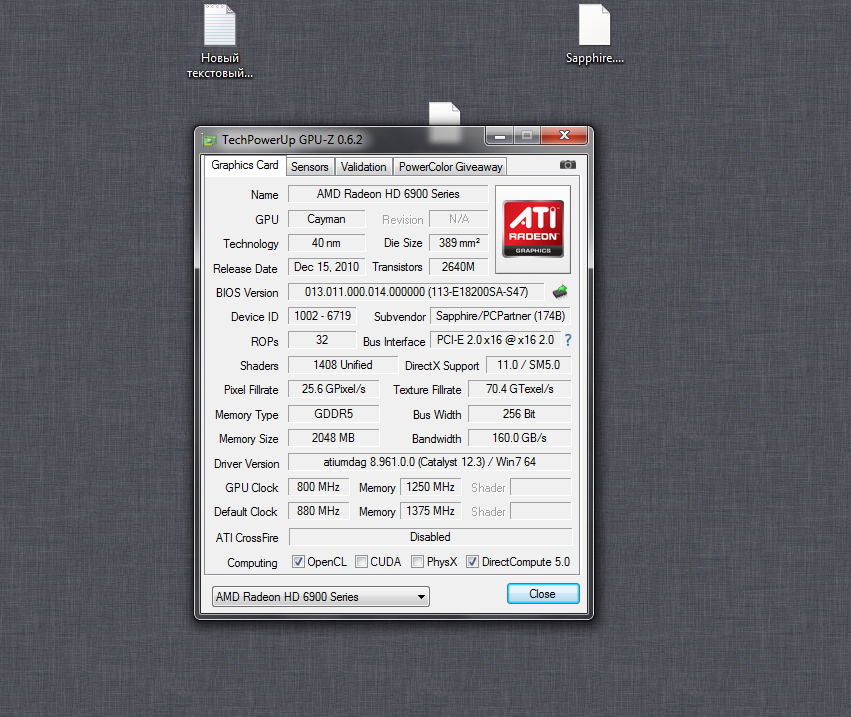Click the Memory Type field GDDR5
Screen dimensions: 851x717
pos(334,414)
